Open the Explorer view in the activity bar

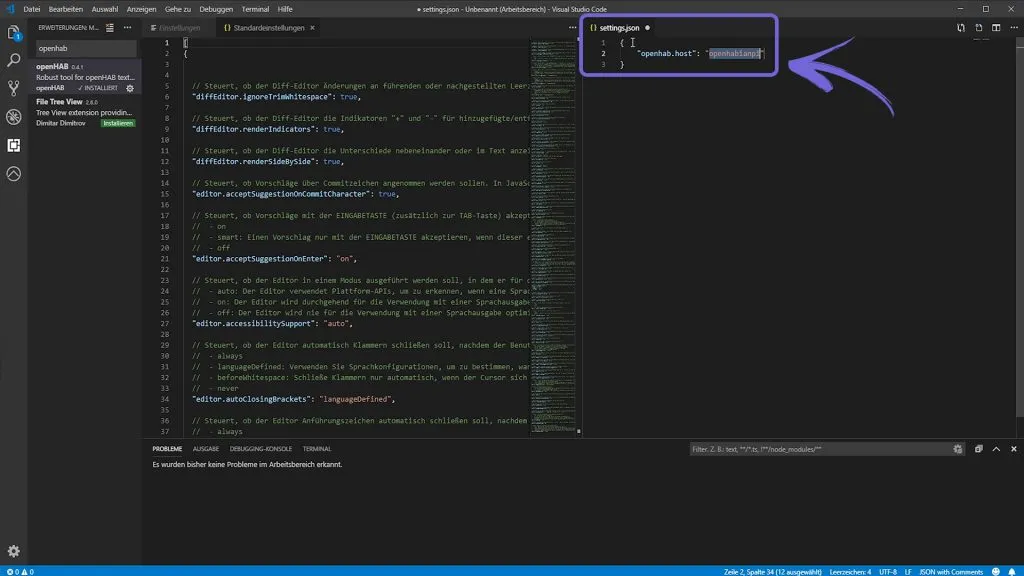(13, 33)
